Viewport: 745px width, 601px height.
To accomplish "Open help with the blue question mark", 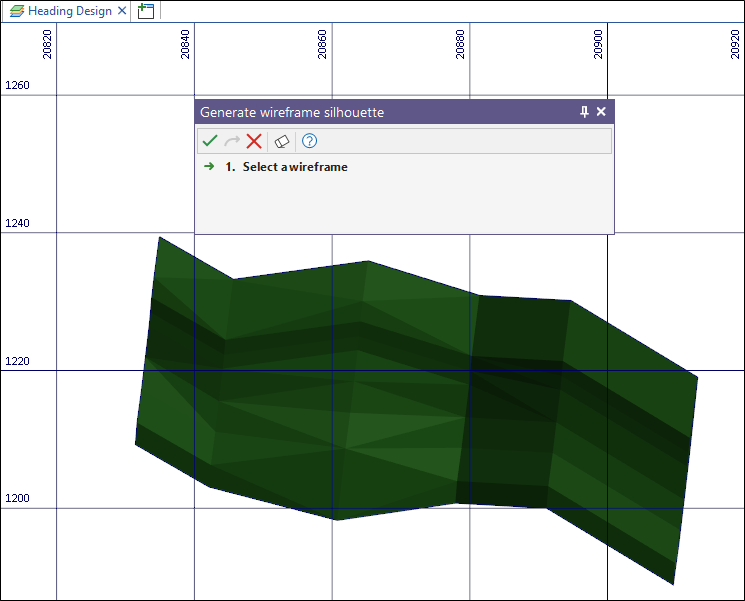I will point(310,141).
